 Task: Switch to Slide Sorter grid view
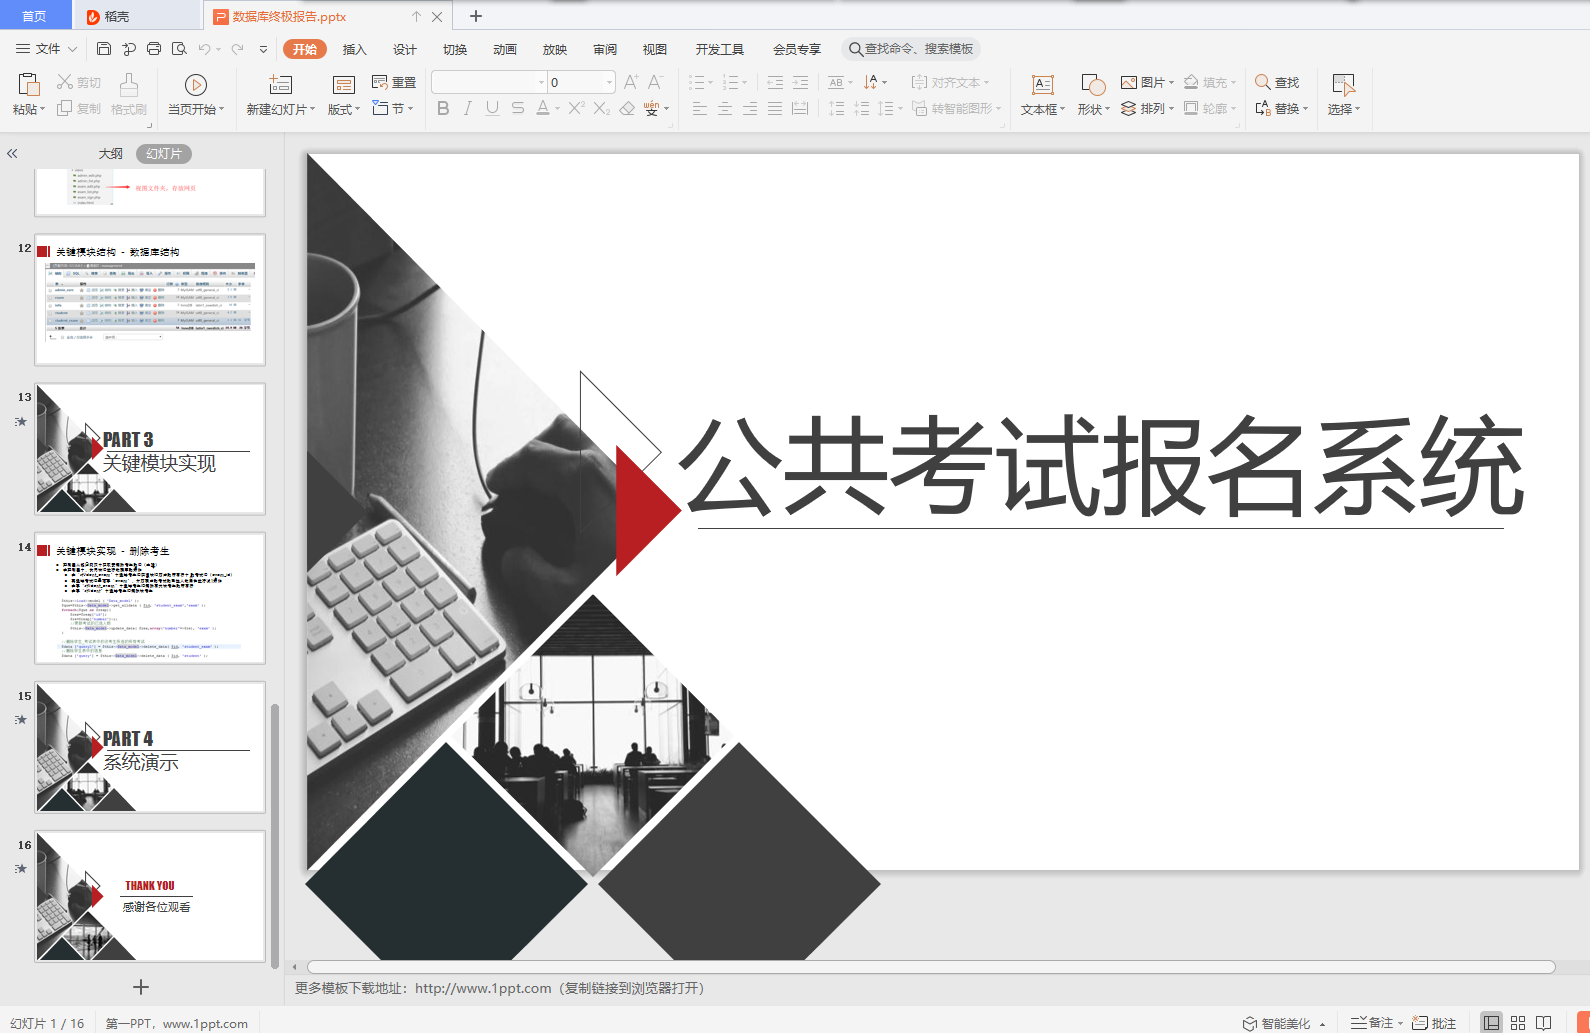coord(1518,1022)
